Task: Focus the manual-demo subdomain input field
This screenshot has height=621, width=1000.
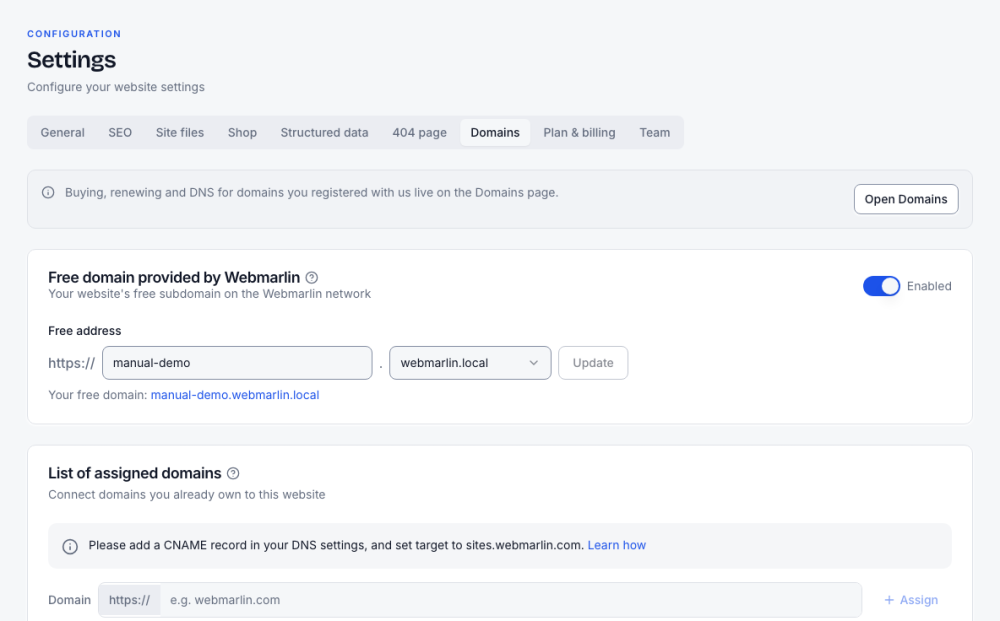Action: (237, 363)
